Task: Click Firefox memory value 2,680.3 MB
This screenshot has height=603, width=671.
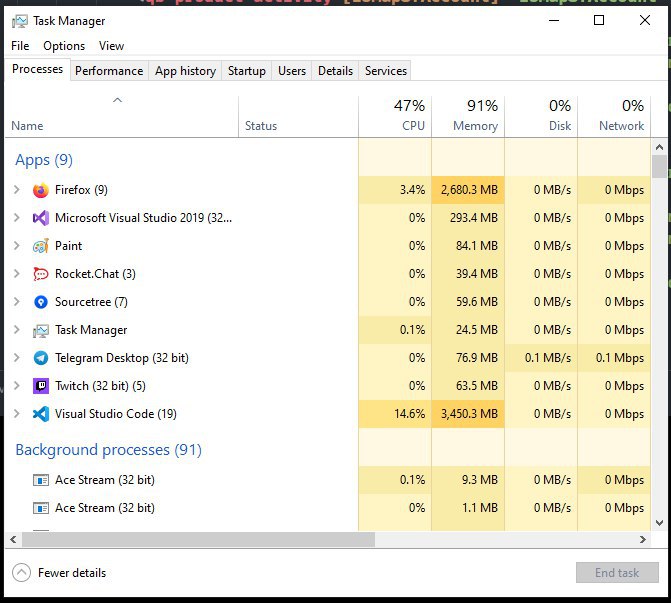Action: (x=469, y=190)
